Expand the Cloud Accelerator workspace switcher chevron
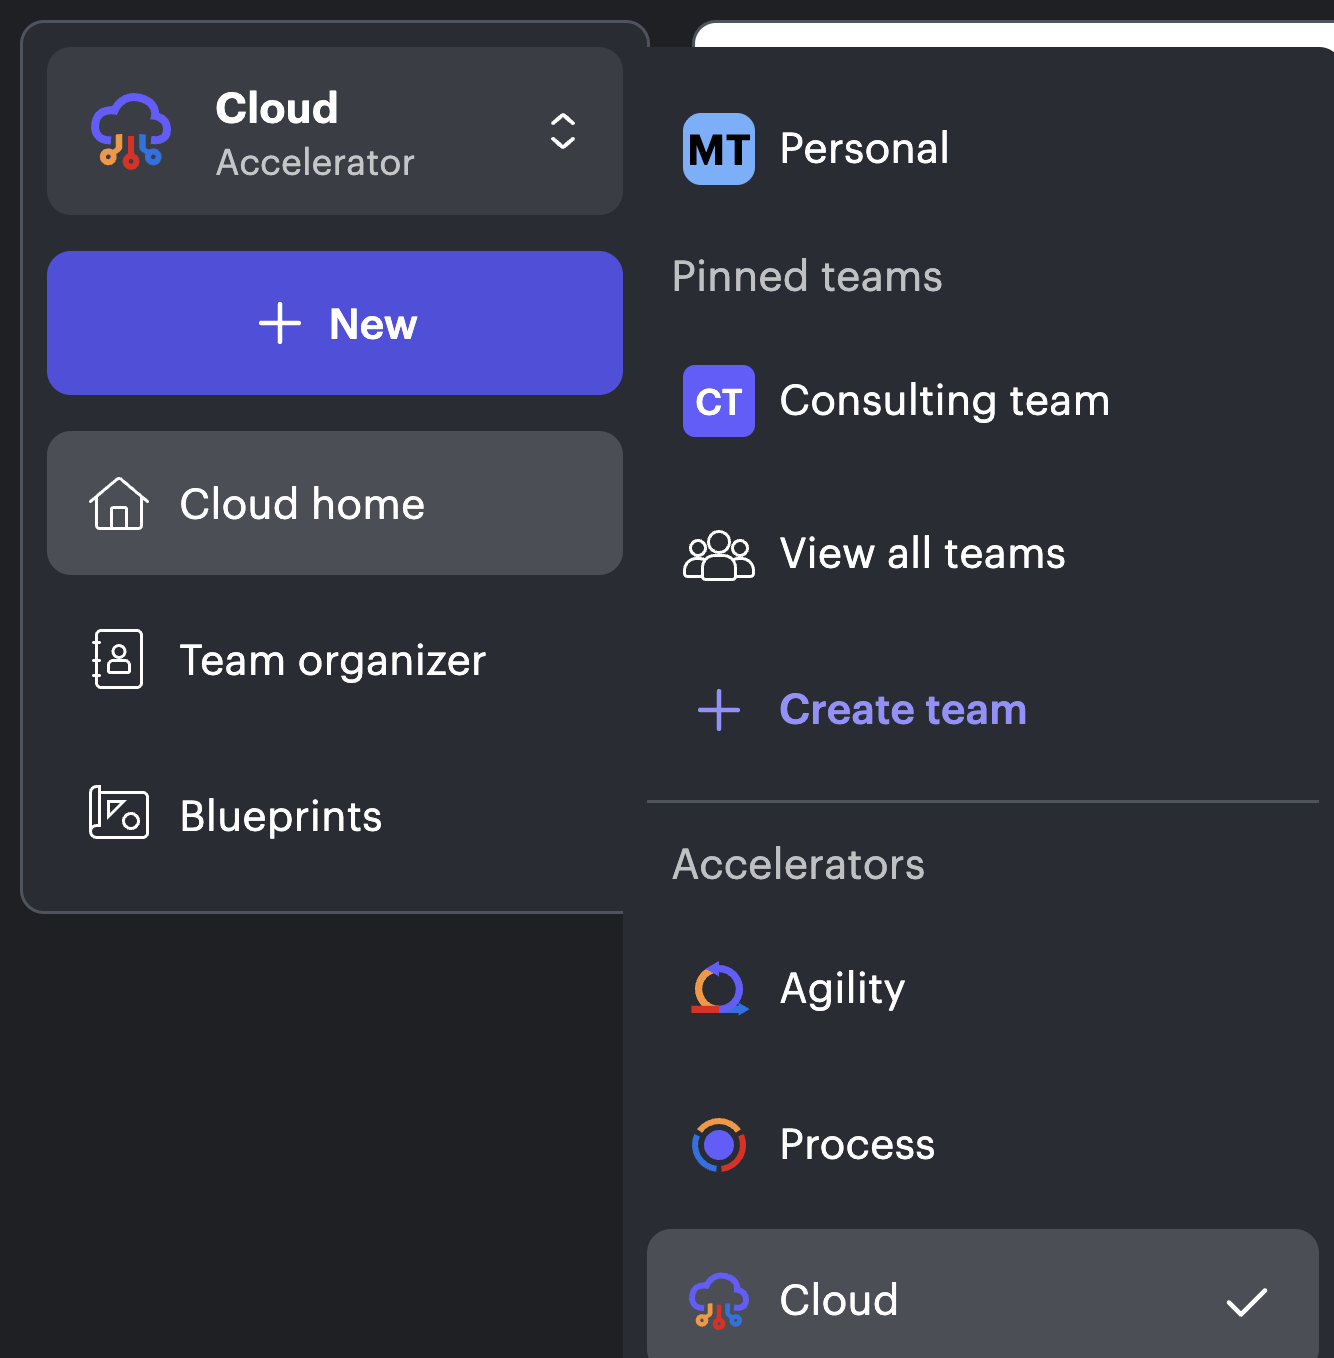Image resolution: width=1334 pixels, height=1358 pixels. pyautogui.click(x=562, y=131)
